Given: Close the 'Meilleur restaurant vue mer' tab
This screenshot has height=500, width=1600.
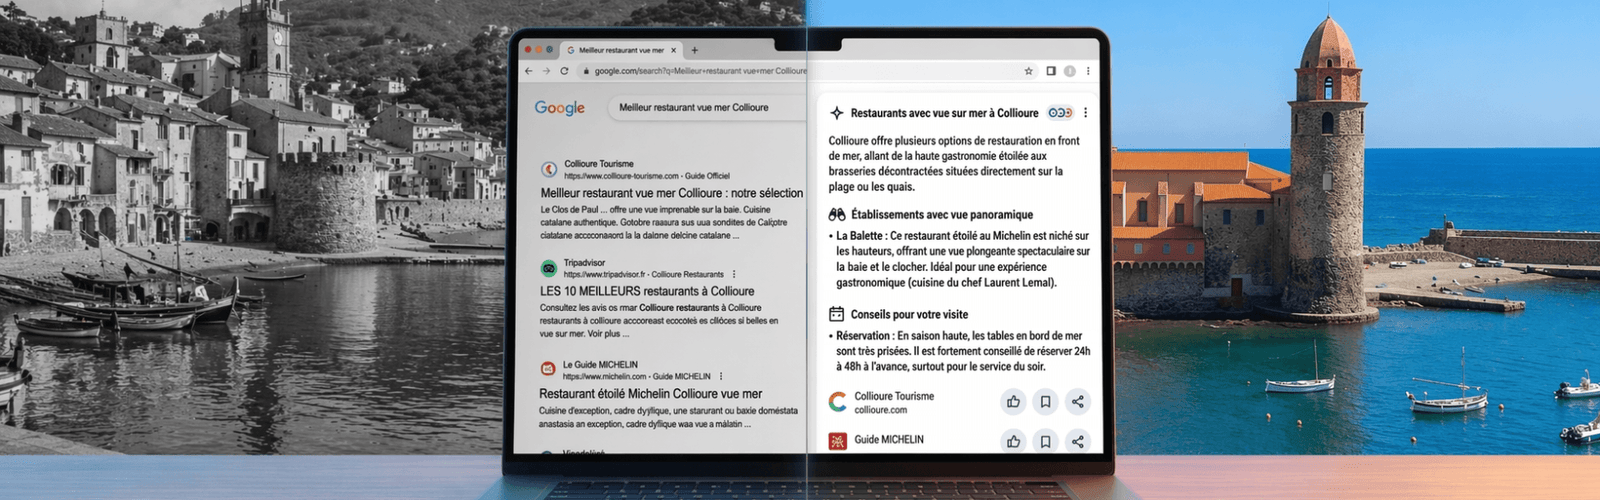Looking at the screenshot, I should [674, 50].
